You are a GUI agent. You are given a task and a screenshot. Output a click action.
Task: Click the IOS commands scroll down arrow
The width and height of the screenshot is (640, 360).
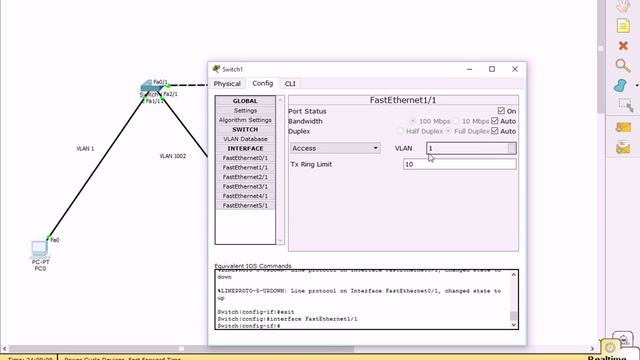click(513, 325)
